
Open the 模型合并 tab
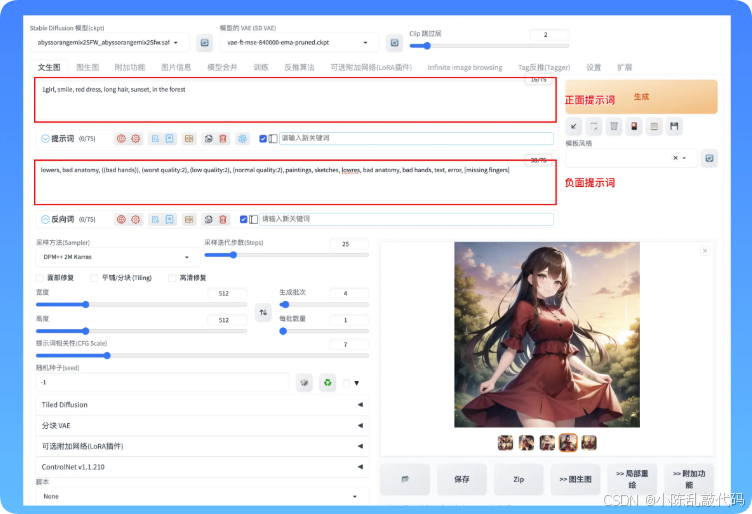pos(222,68)
